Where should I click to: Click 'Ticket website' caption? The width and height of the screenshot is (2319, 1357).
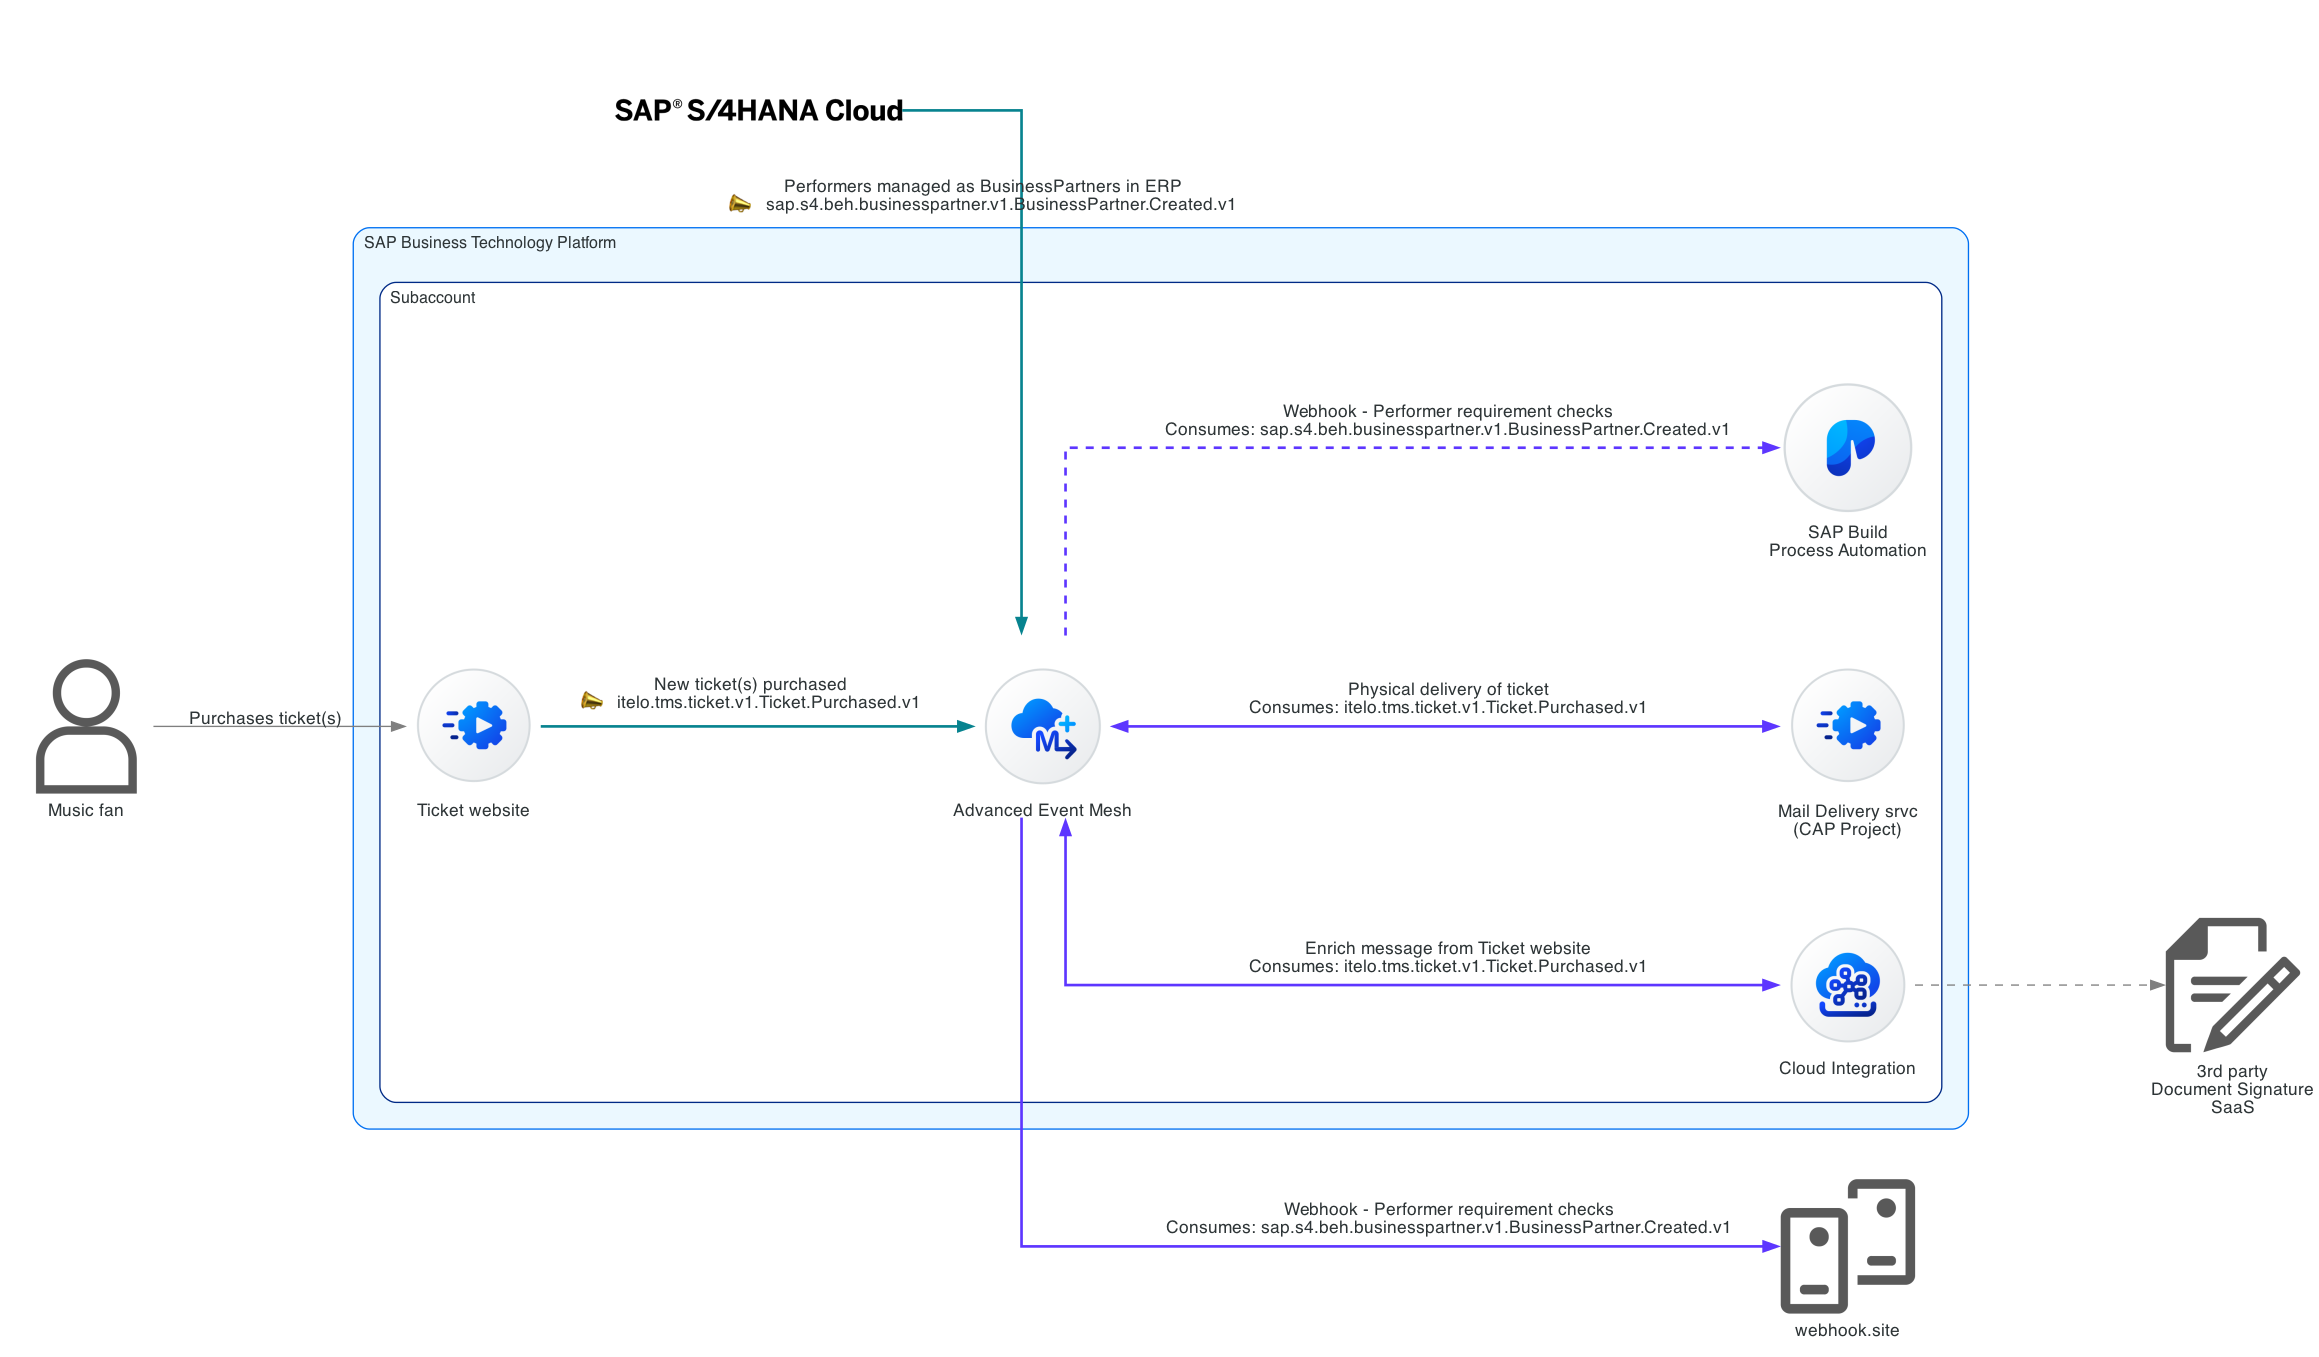click(x=473, y=810)
